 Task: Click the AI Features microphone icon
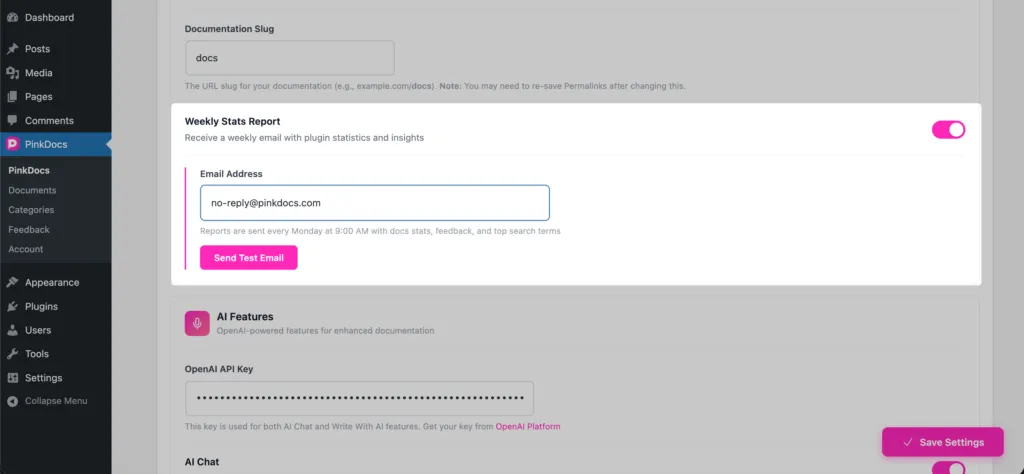(x=197, y=323)
